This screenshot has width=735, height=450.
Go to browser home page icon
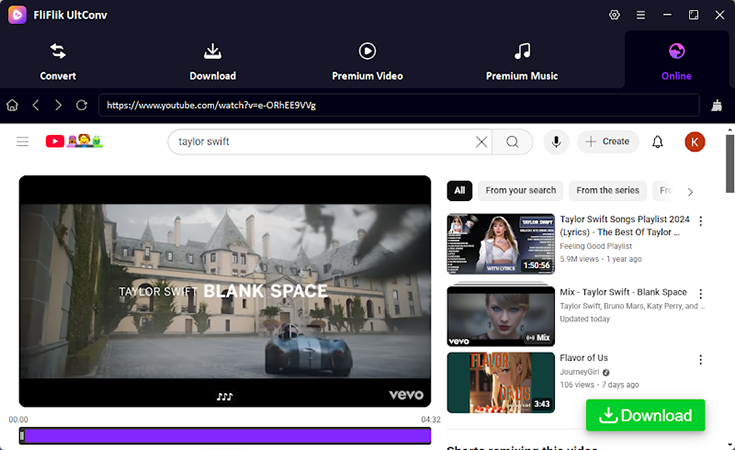tap(12, 105)
